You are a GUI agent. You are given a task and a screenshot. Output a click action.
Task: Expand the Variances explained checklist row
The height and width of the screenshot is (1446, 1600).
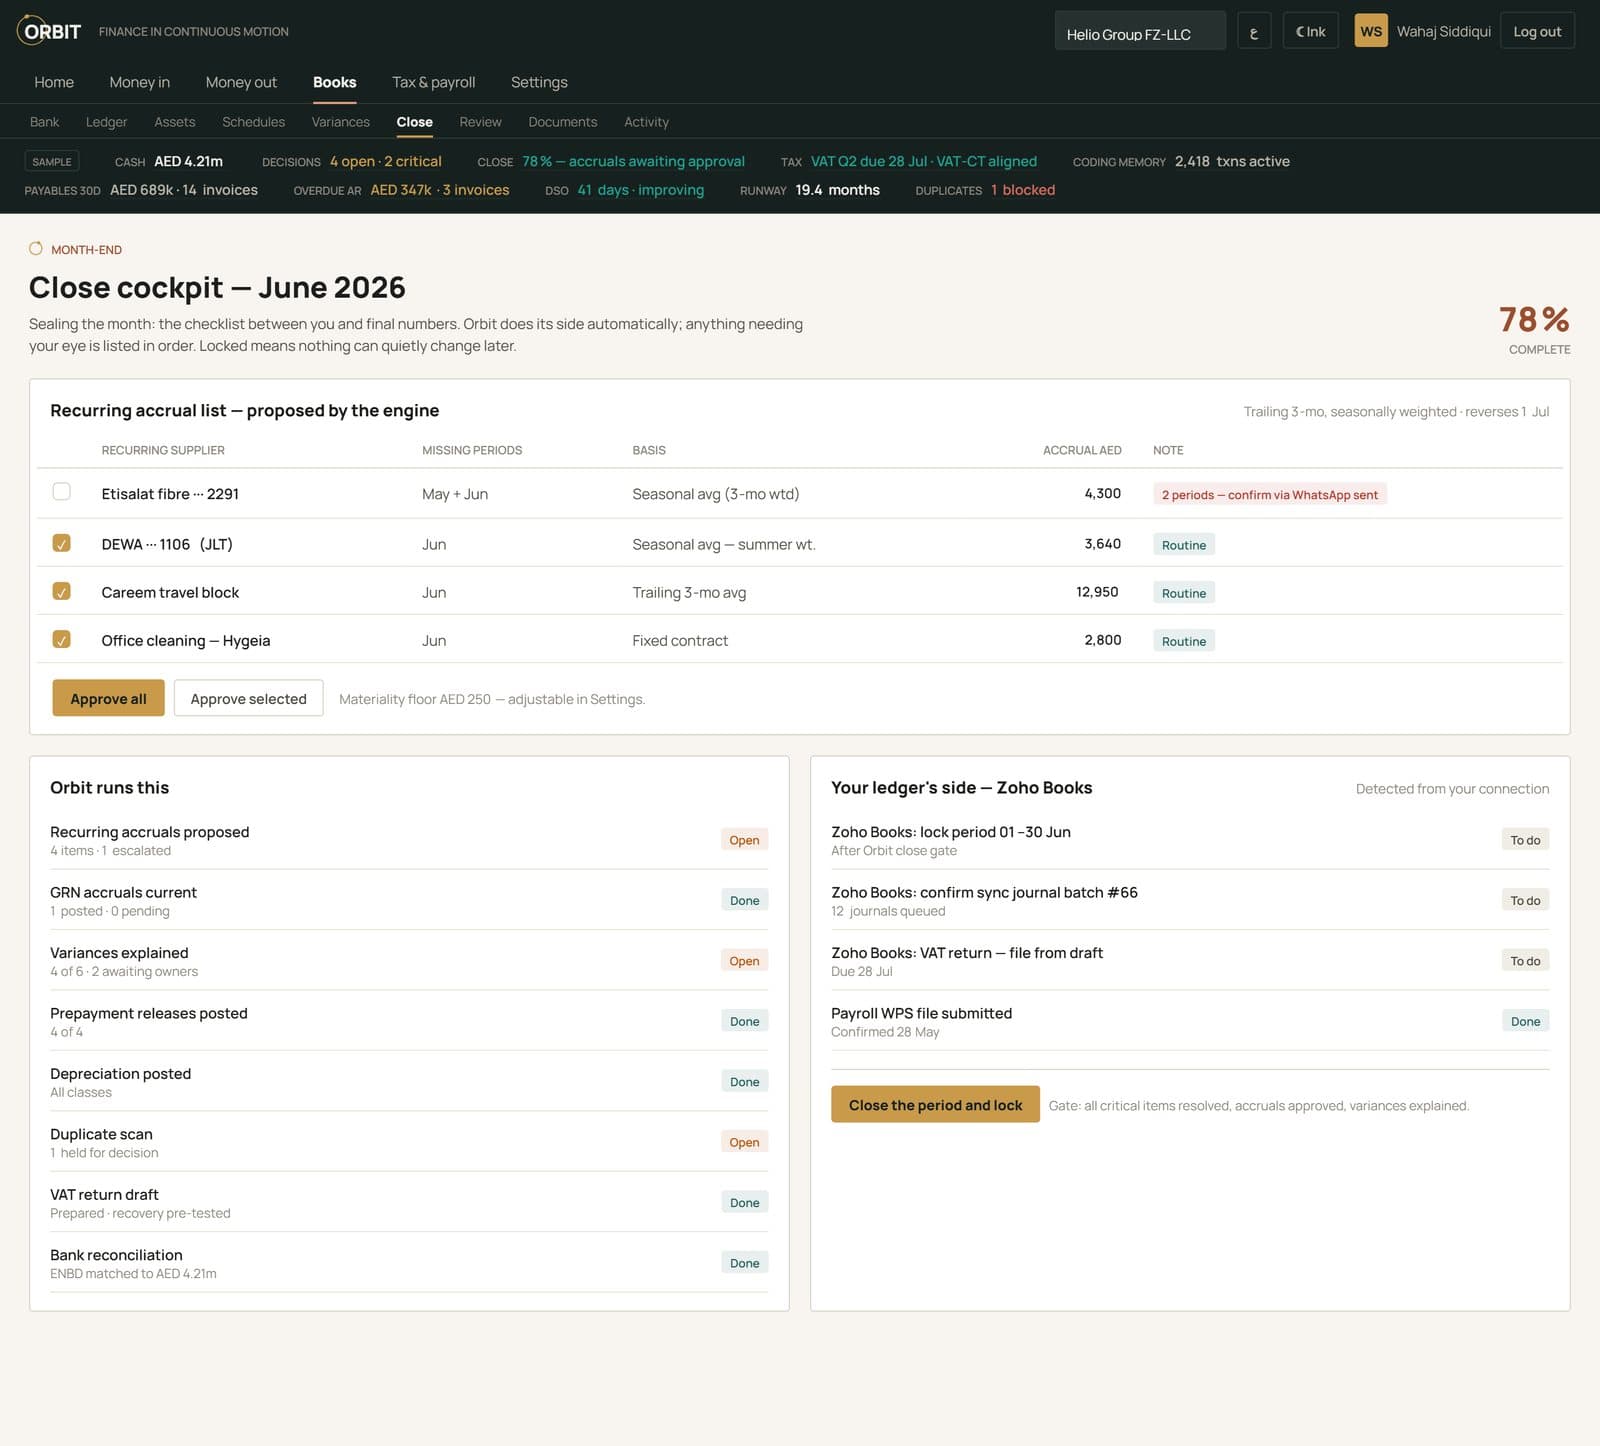[409, 961]
